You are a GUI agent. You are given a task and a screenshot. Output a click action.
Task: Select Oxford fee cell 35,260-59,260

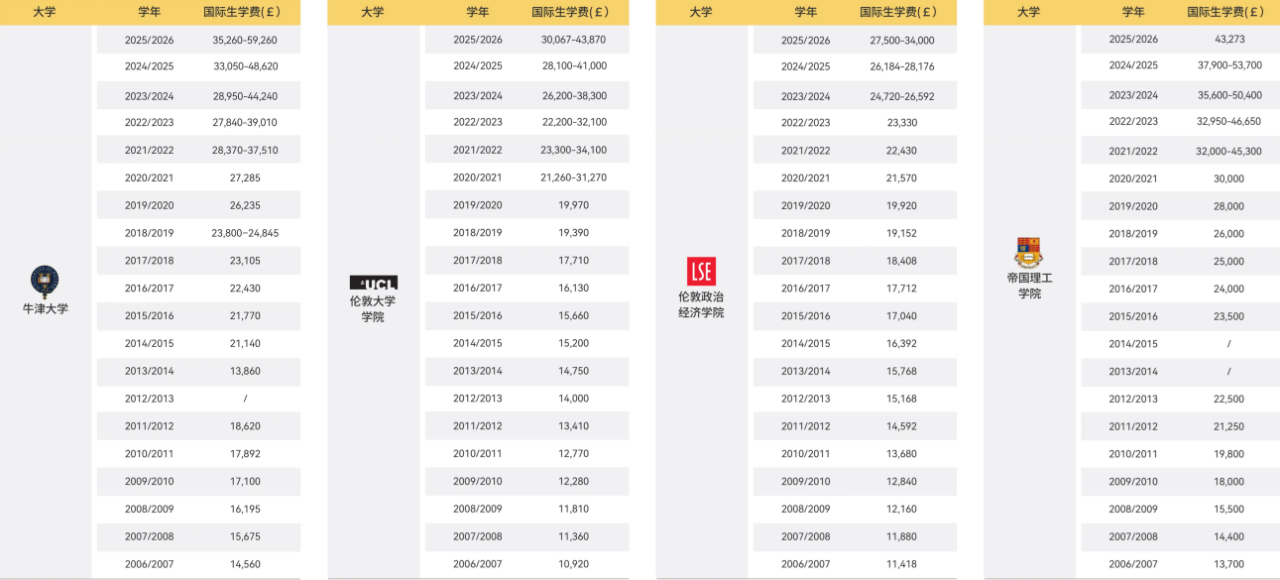coord(245,40)
